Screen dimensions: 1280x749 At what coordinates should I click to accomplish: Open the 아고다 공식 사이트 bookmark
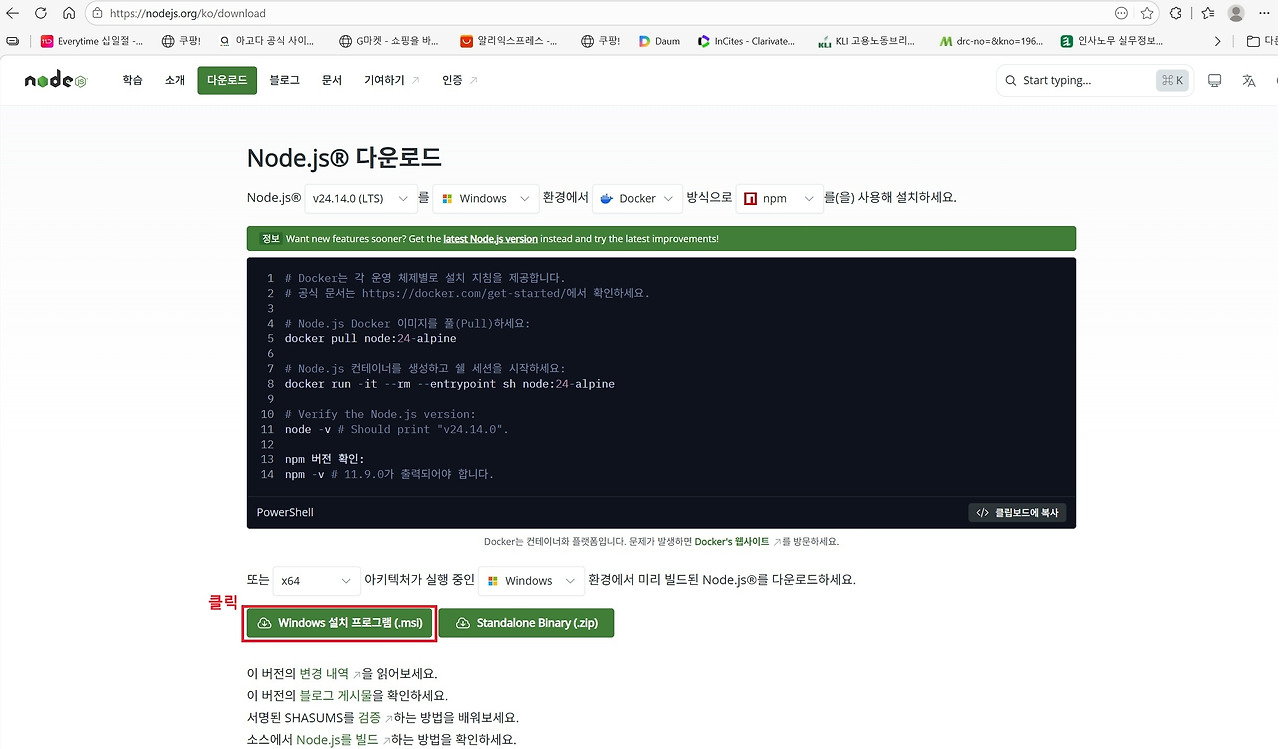tap(265, 41)
